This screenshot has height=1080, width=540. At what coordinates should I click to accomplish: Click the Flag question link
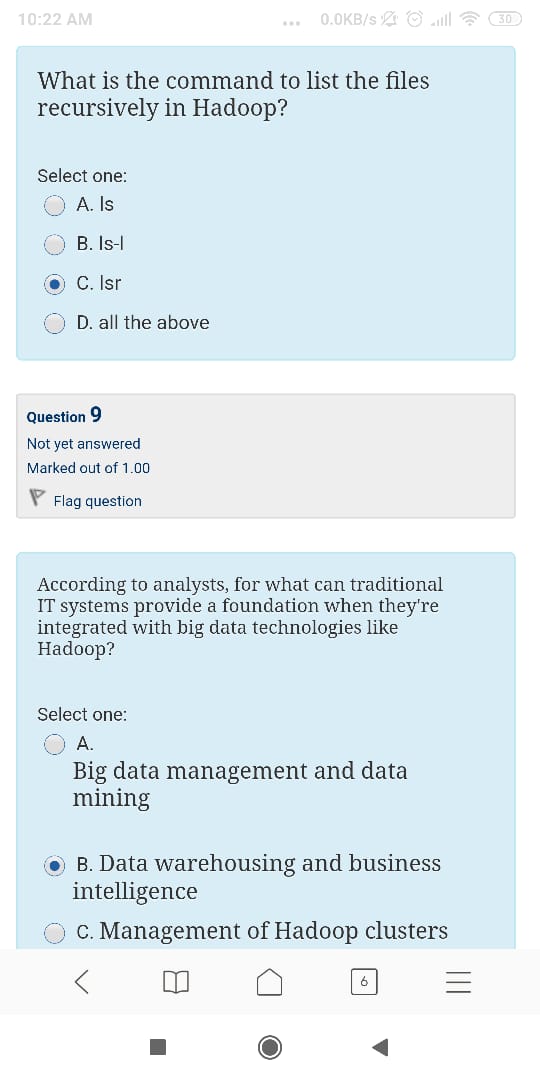pos(98,501)
